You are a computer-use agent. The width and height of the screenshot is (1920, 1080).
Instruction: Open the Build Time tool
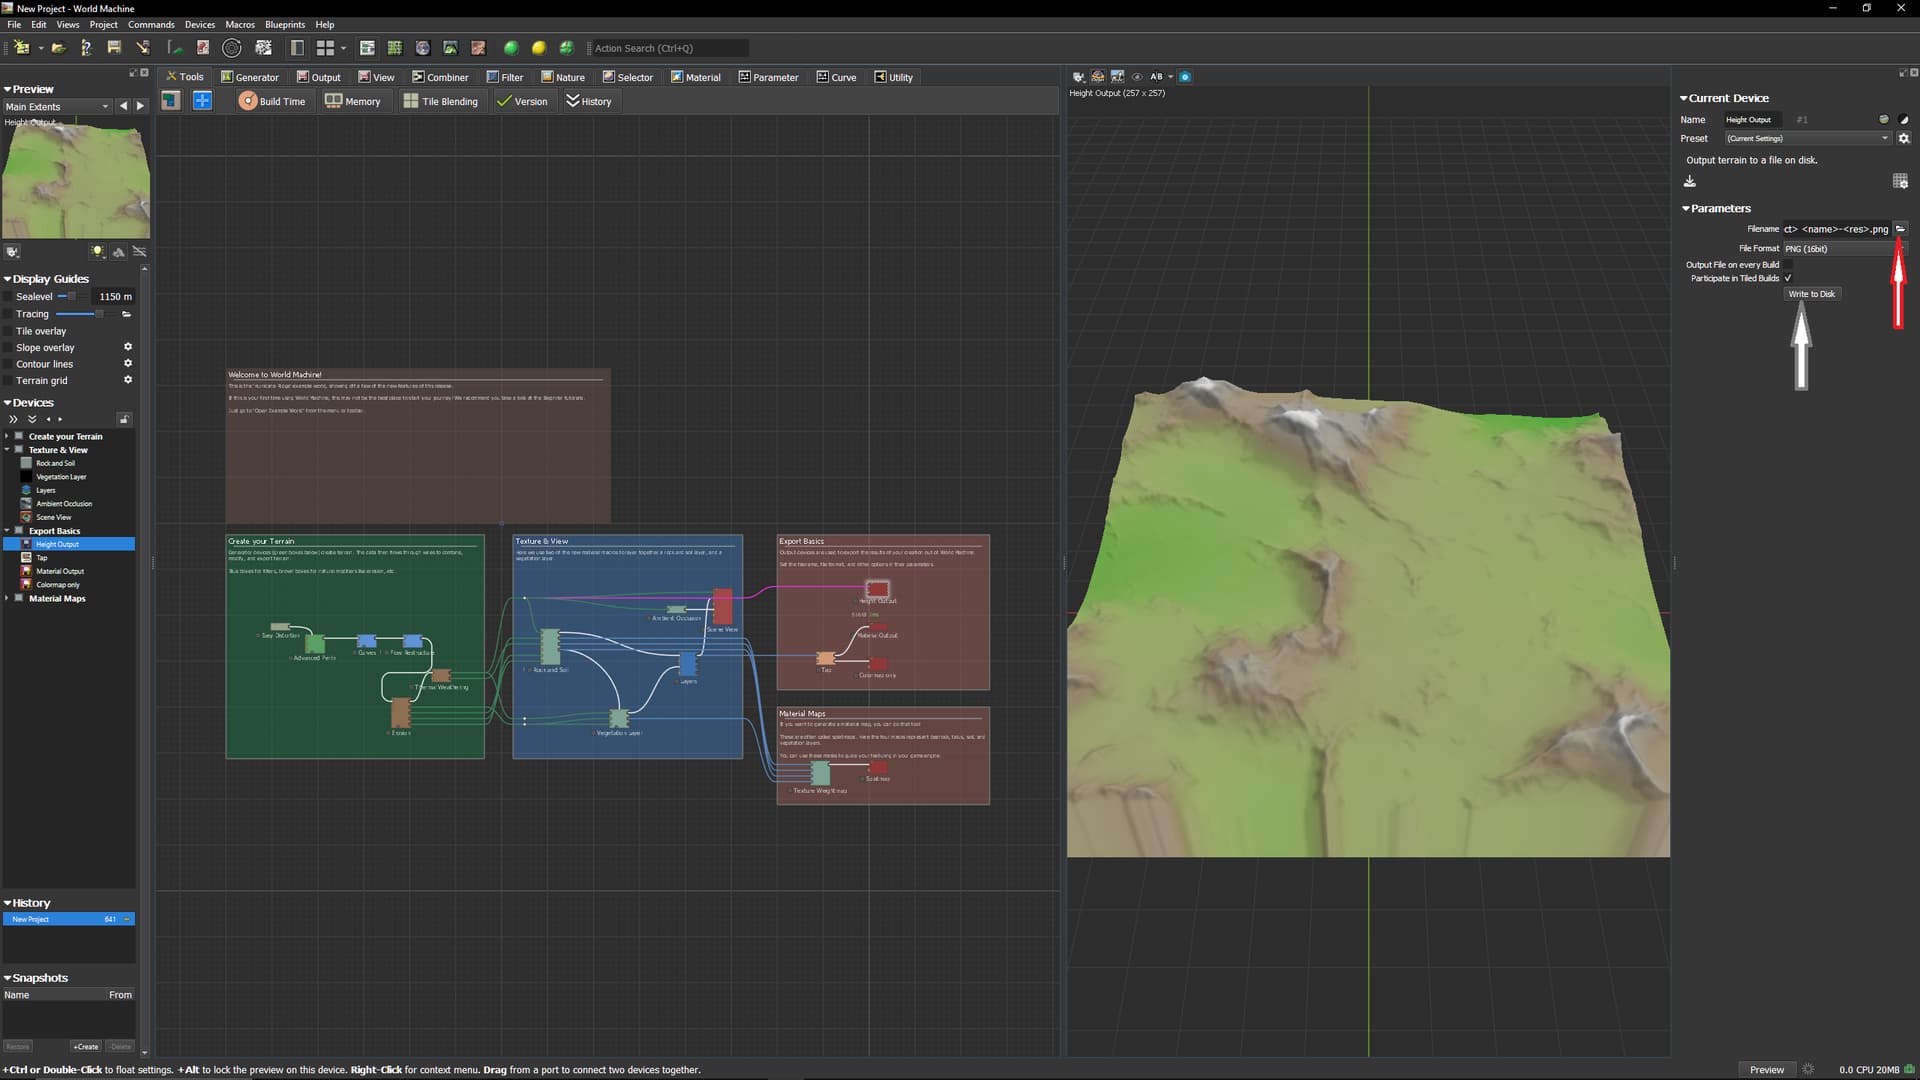[x=272, y=101]
